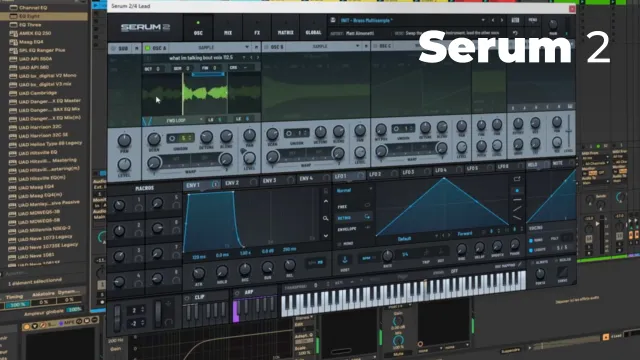Select the LFO ramp up draw tool

click(517, 209)
